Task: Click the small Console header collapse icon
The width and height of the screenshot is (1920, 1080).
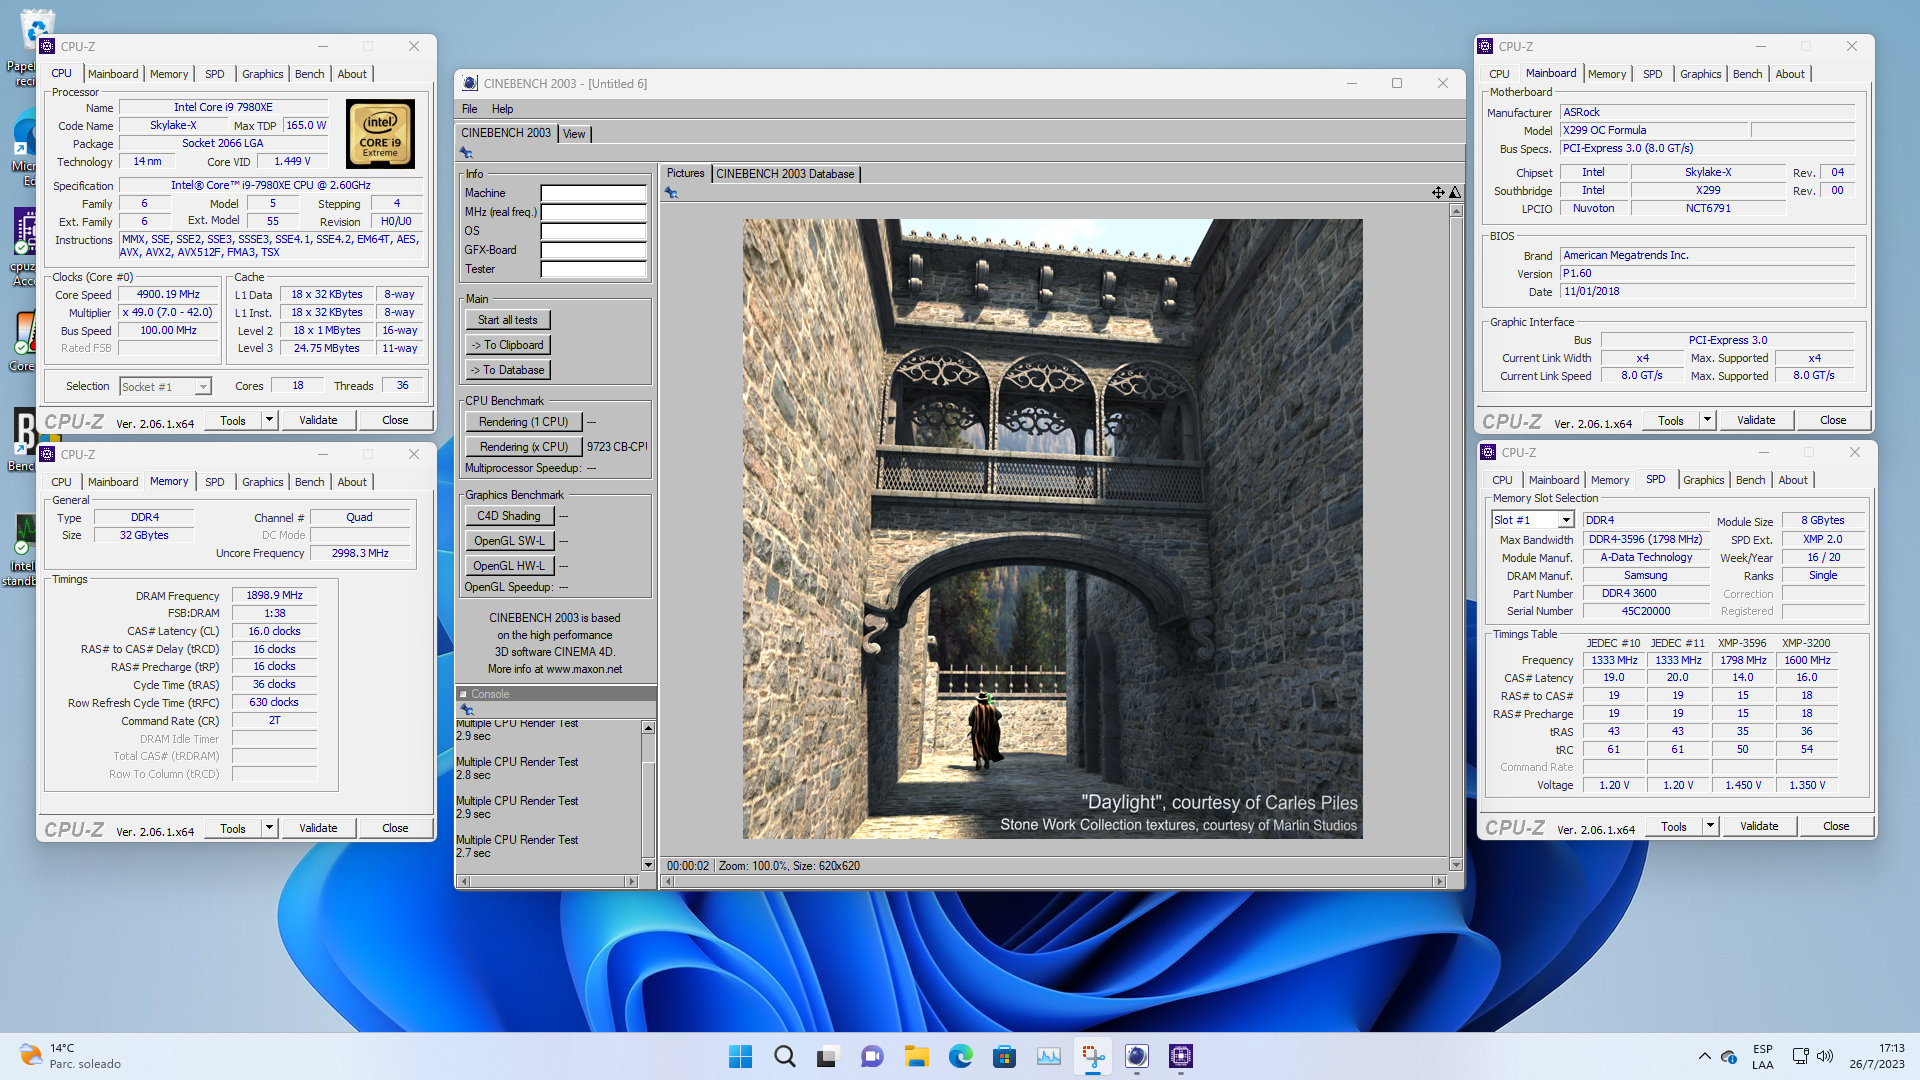Action: click(x=463, y=694)
